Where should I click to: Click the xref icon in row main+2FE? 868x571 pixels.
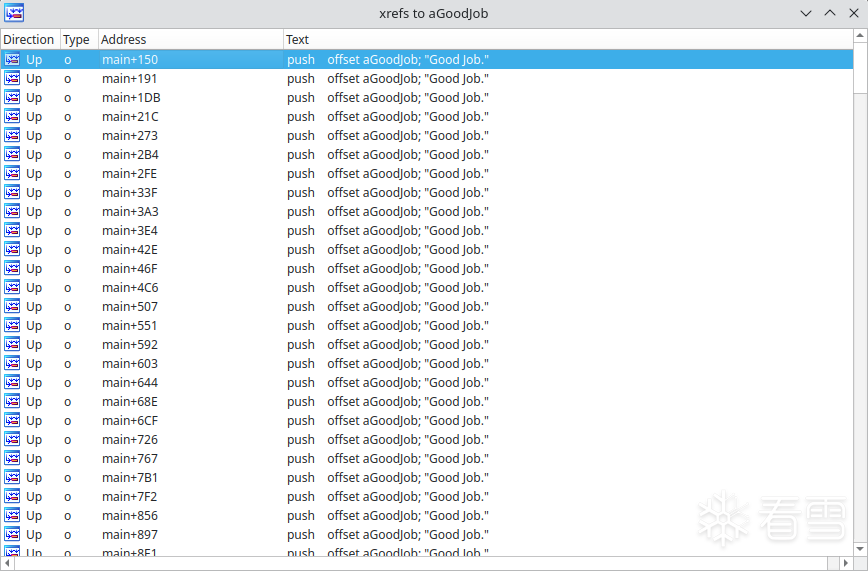(x=12, y=173)
